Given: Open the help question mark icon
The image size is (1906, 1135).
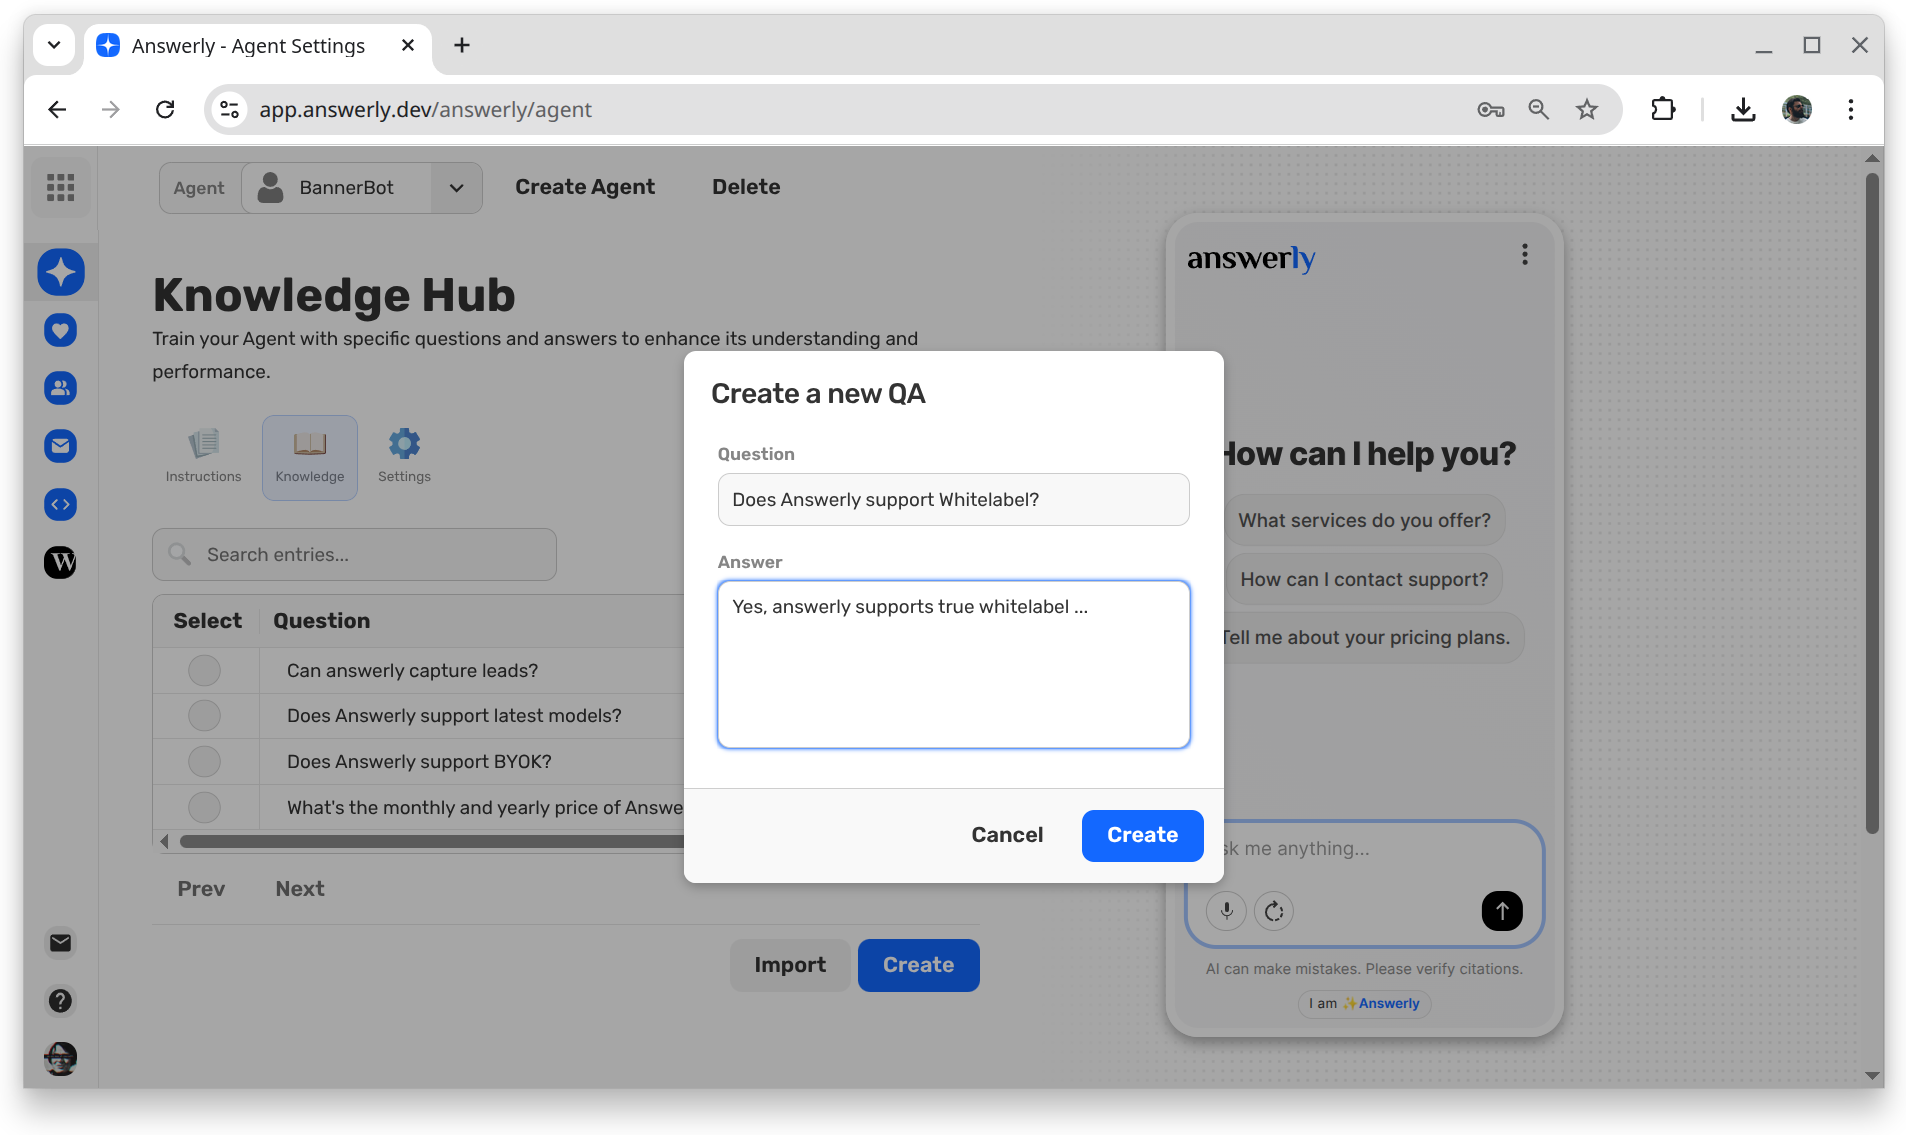Looking at the screenshot, I should point(60,1001).
